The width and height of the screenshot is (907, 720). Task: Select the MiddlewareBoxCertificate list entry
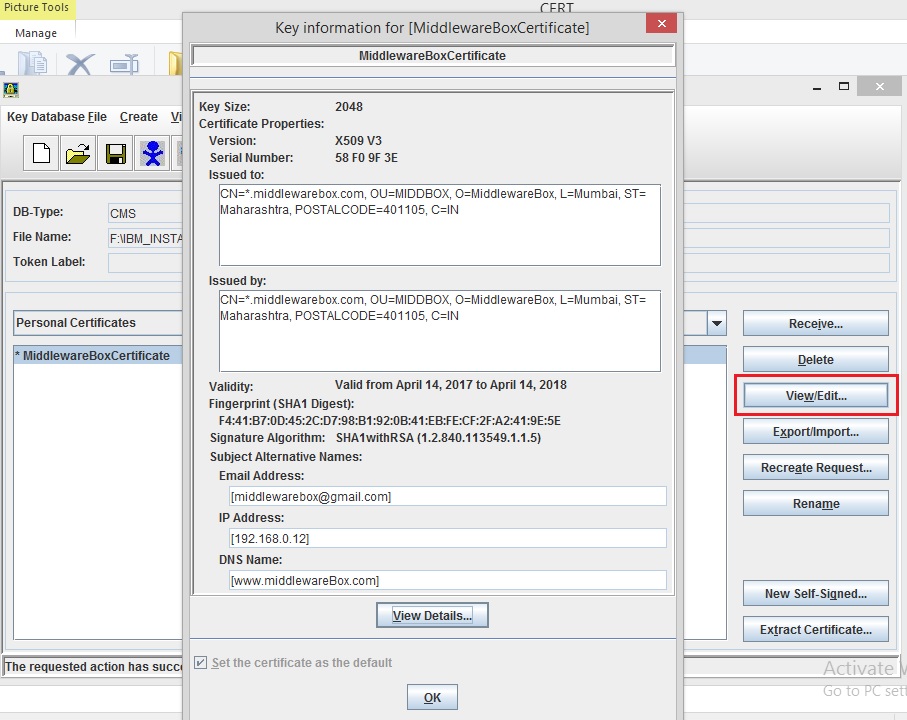pyautogui.click(x=95, y=355)
